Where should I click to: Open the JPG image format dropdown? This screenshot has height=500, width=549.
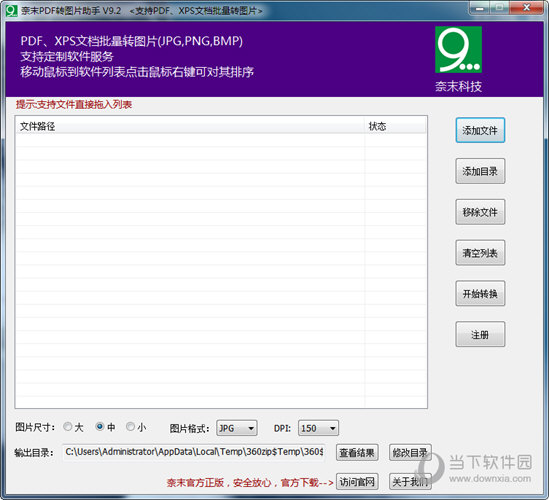[x=237, y=428]
